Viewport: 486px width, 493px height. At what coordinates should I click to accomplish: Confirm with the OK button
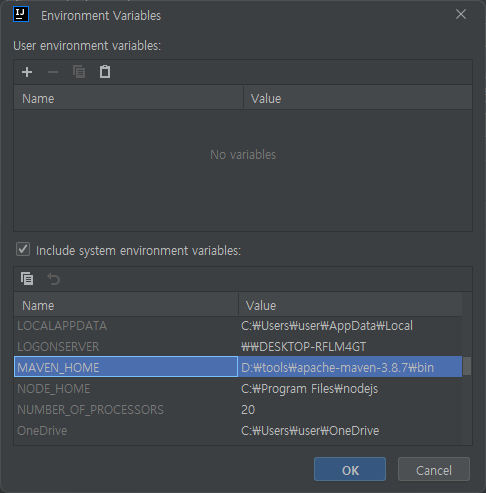tap(350, 469)
